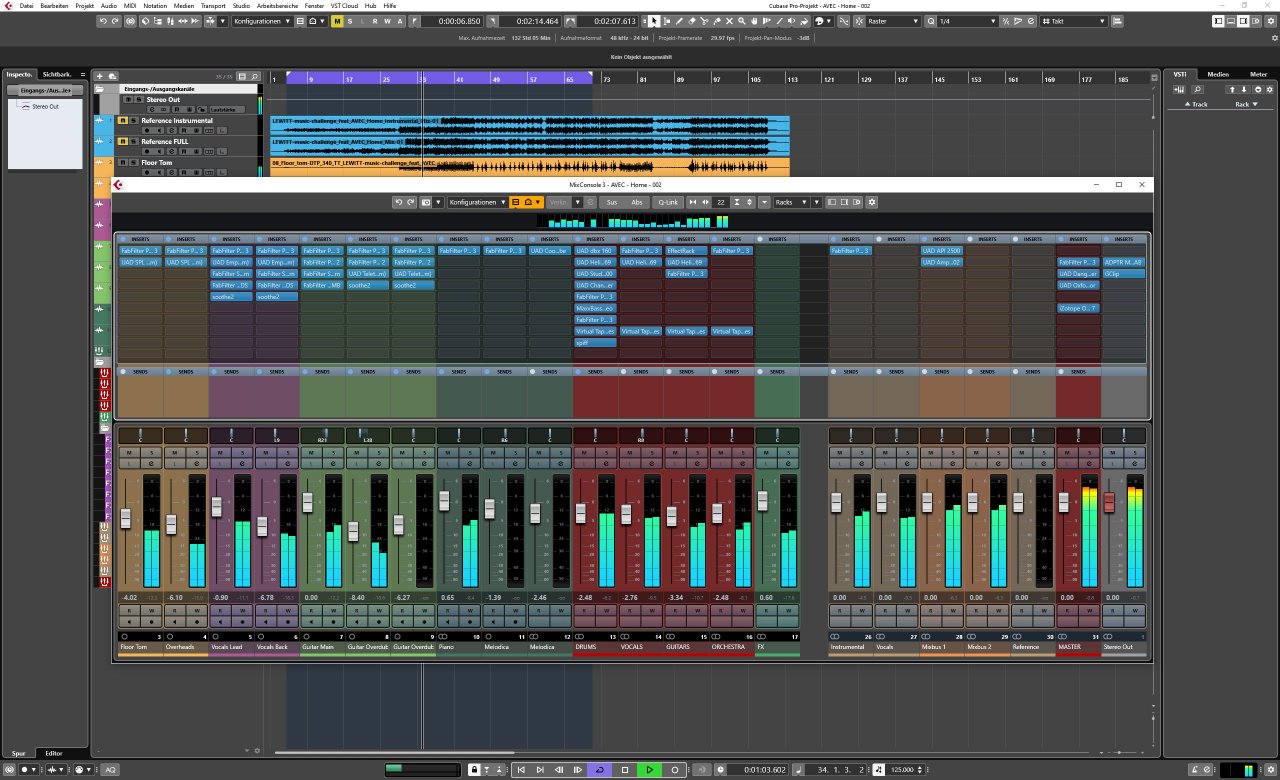
Task: Click the Abs button in MixConsole
Action: point(637,202)
